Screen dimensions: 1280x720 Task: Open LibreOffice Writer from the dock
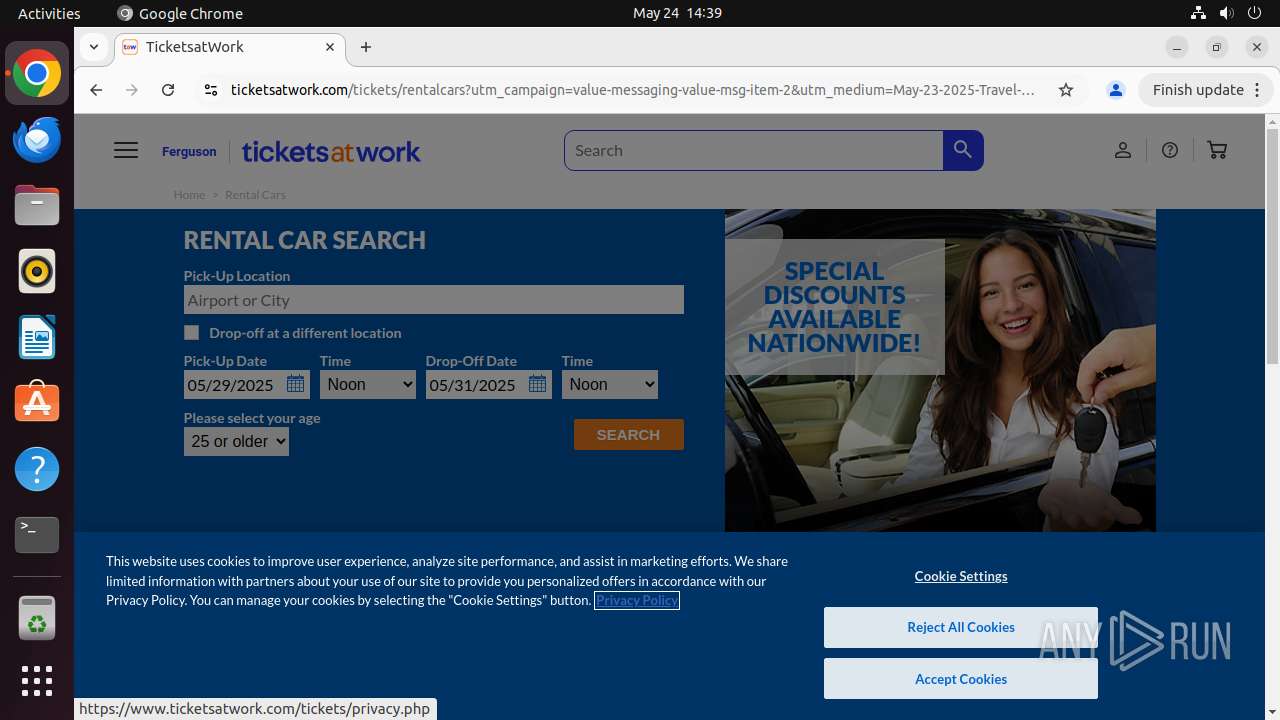(x=37, y=337)
